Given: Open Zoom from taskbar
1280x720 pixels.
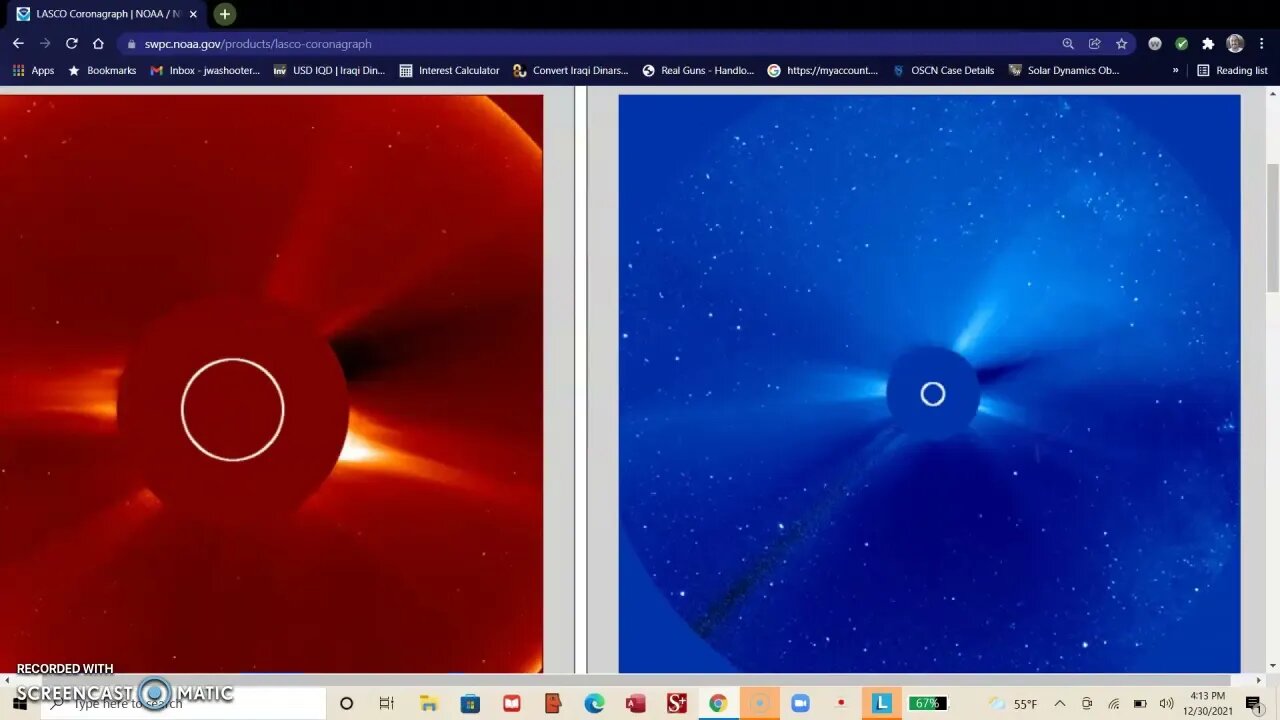Looking at the screenshot, I should click(x=800, y=703).
